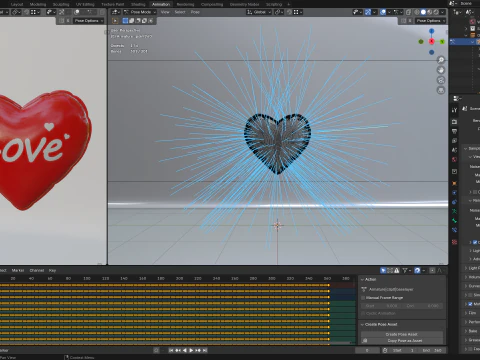Switch to the Layout workspace tab
Image resolution: width=480 pixels, height=360 pixels.
(17, 4)
